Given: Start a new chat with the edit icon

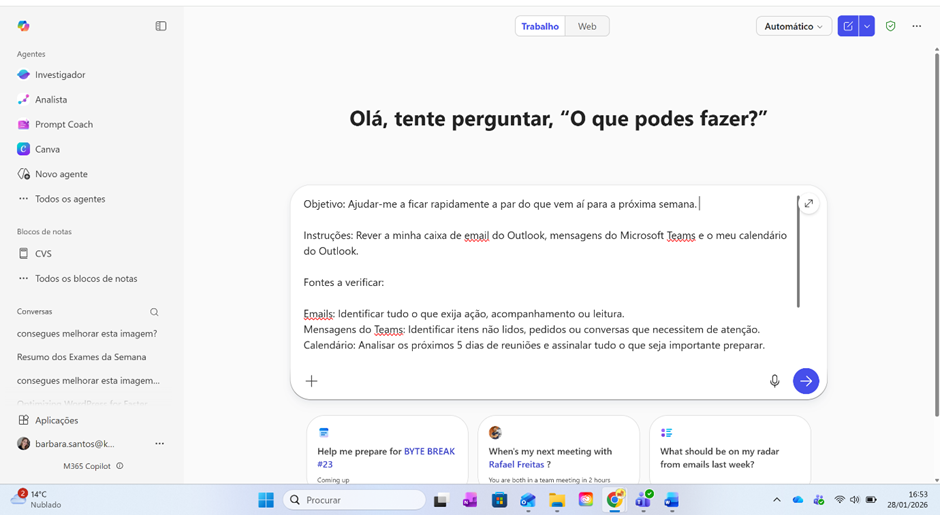Looking at the screenshot, I should [x=848, y=26].
